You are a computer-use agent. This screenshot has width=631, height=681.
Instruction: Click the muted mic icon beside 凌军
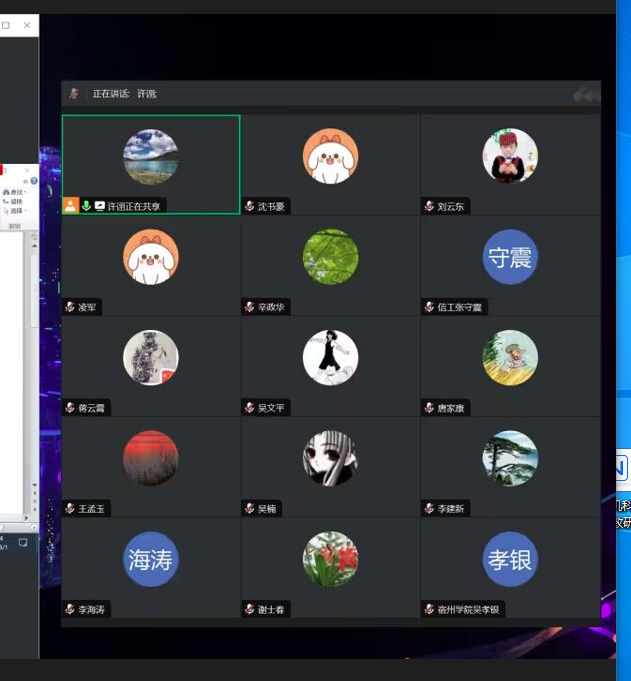70,307
